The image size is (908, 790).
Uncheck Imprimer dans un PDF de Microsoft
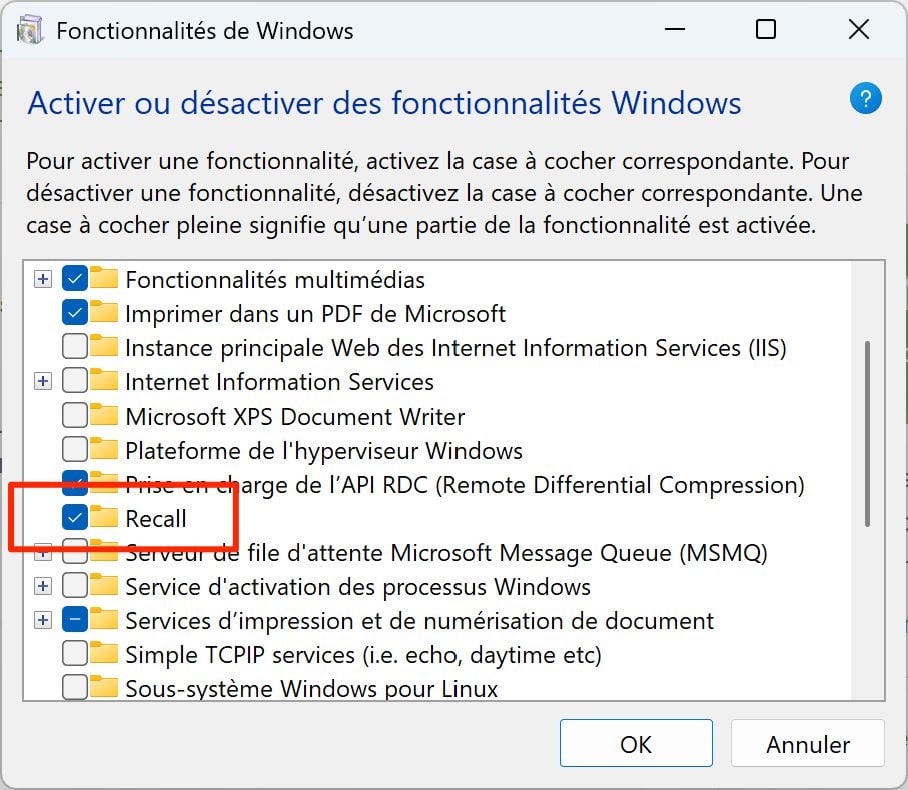tap(74, 314)
